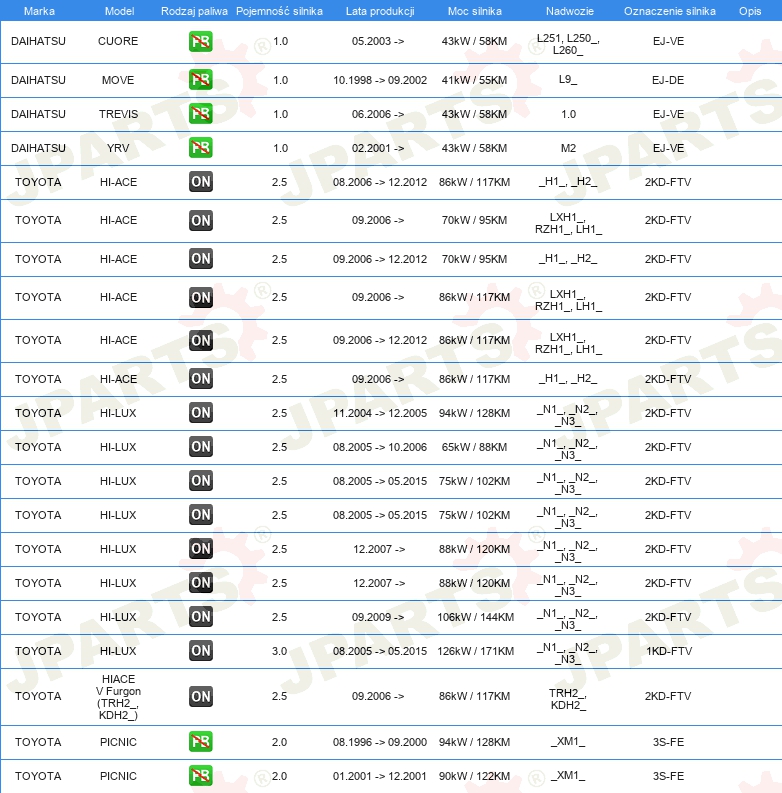Click the Nadwozie column header

[x=570, y=11]
